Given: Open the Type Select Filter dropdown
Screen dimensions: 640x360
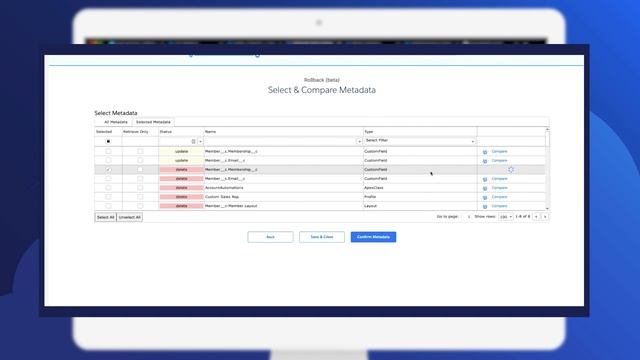Looking at the screenshot, I should pyautogui.click(x=420, y=141).
